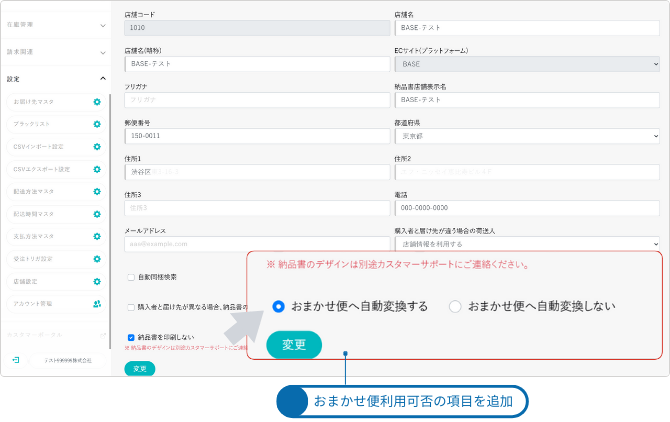The image size is (670, 422).
Task: Uncheck the 納品書を印刷しない checkbox
Action: point(131,337)
